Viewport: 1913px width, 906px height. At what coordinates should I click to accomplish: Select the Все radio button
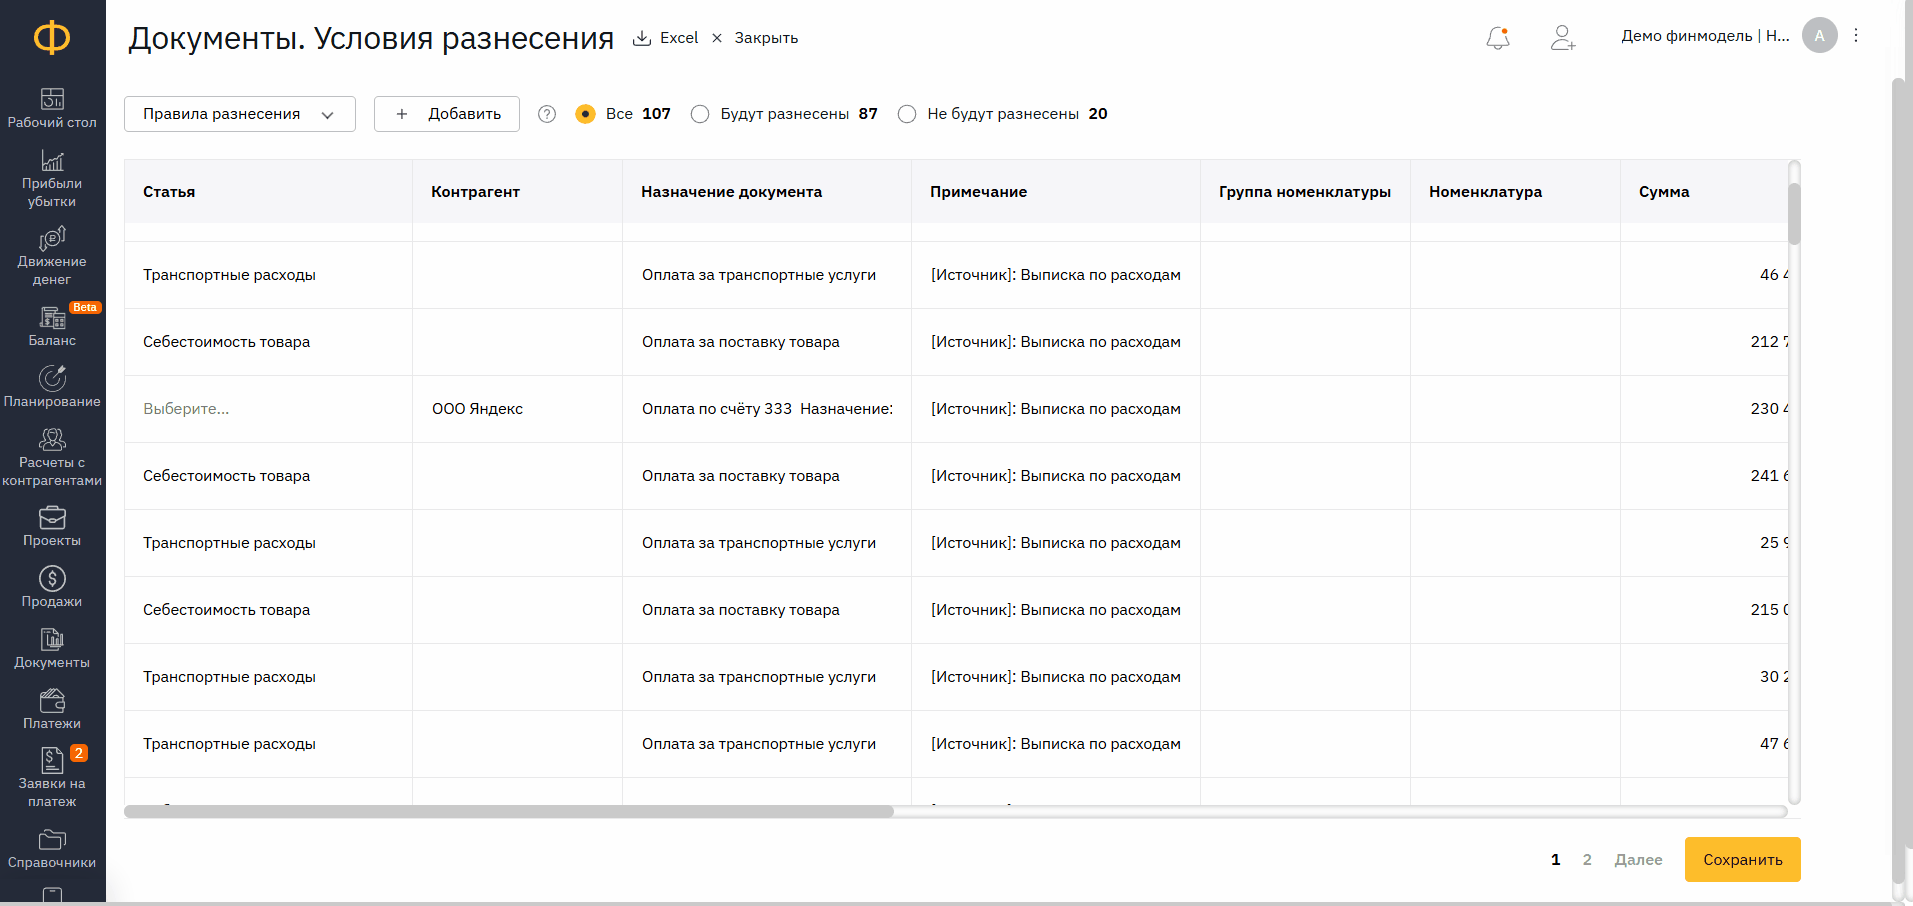[x=586, y=114]
